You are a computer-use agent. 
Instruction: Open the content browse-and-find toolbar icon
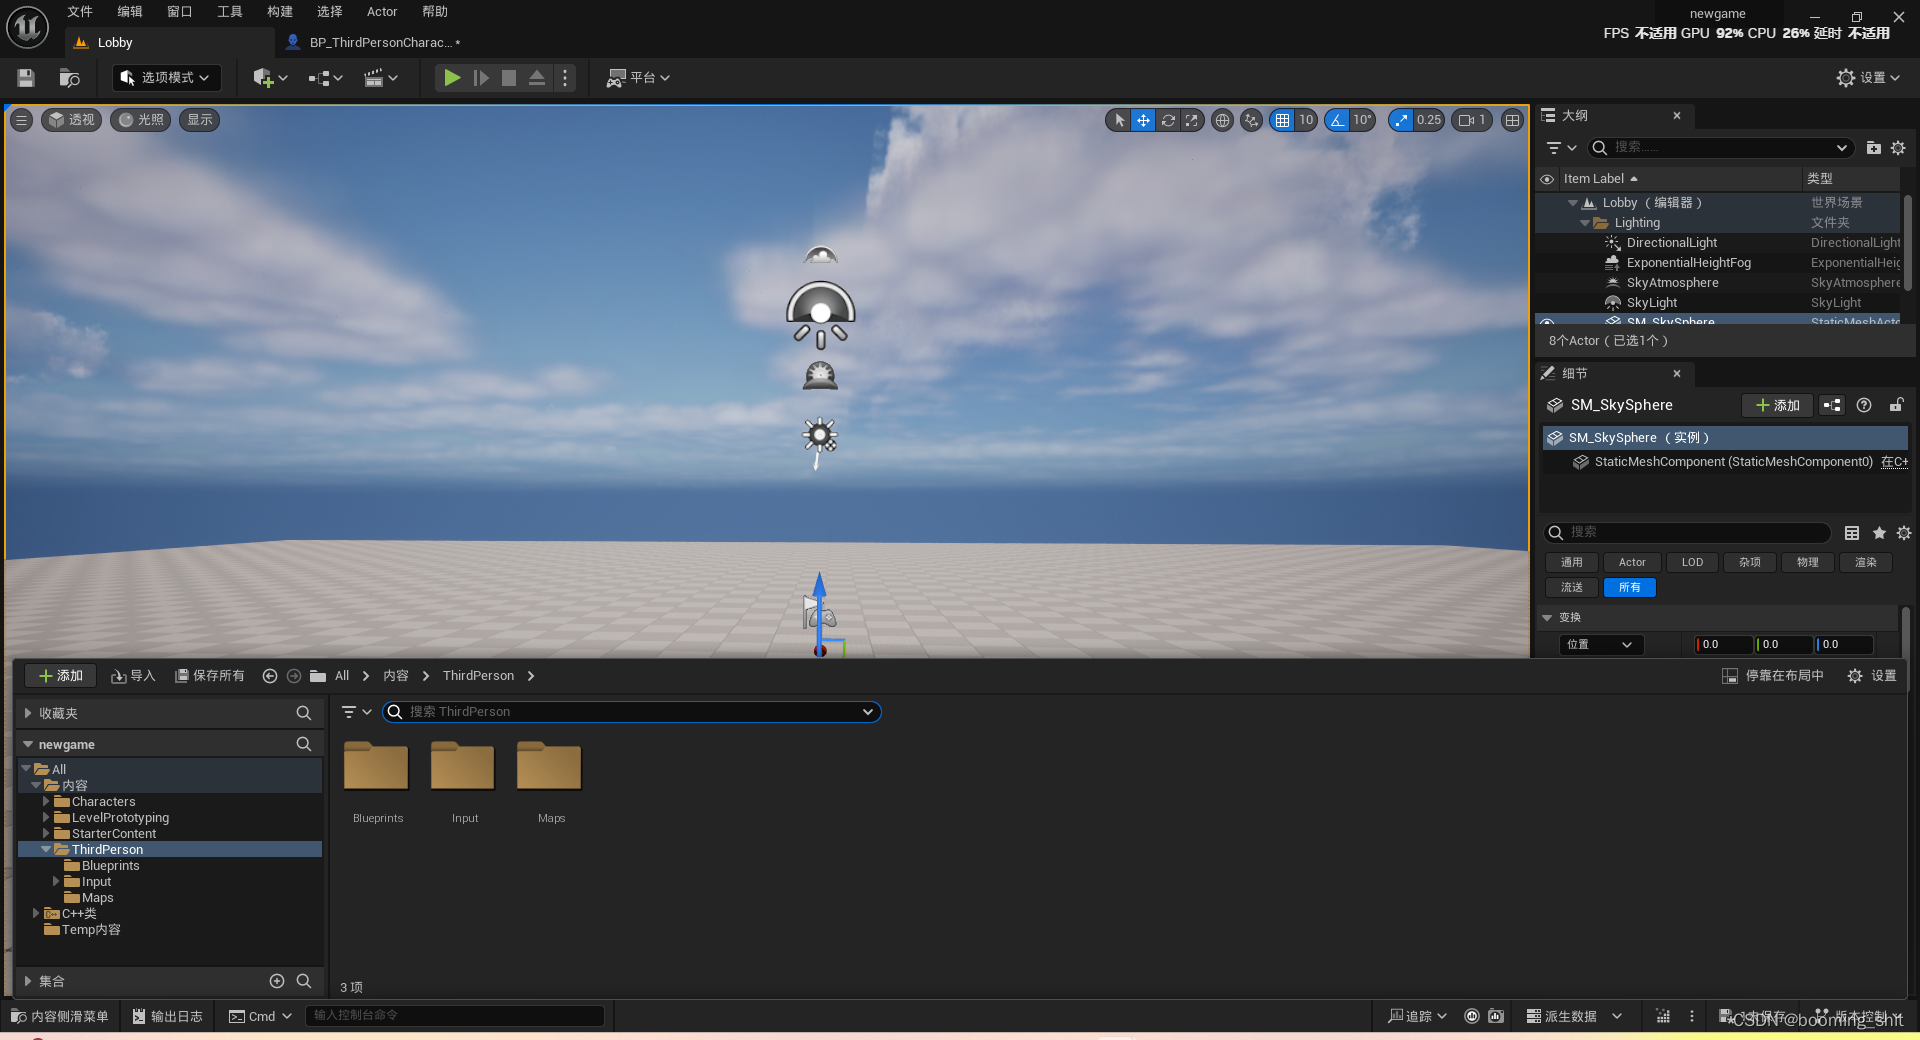point(69,78)
